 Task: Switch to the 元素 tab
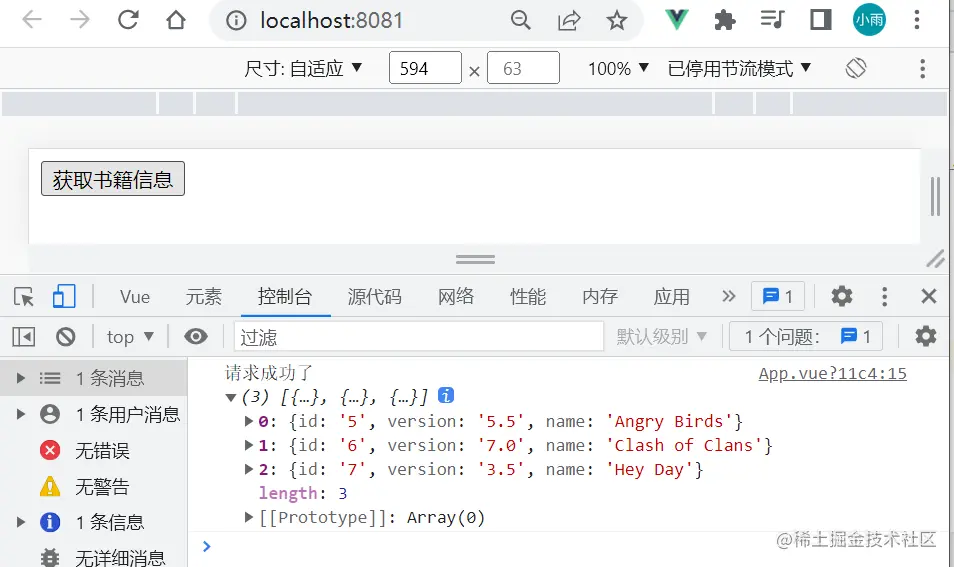coord(203,297)
